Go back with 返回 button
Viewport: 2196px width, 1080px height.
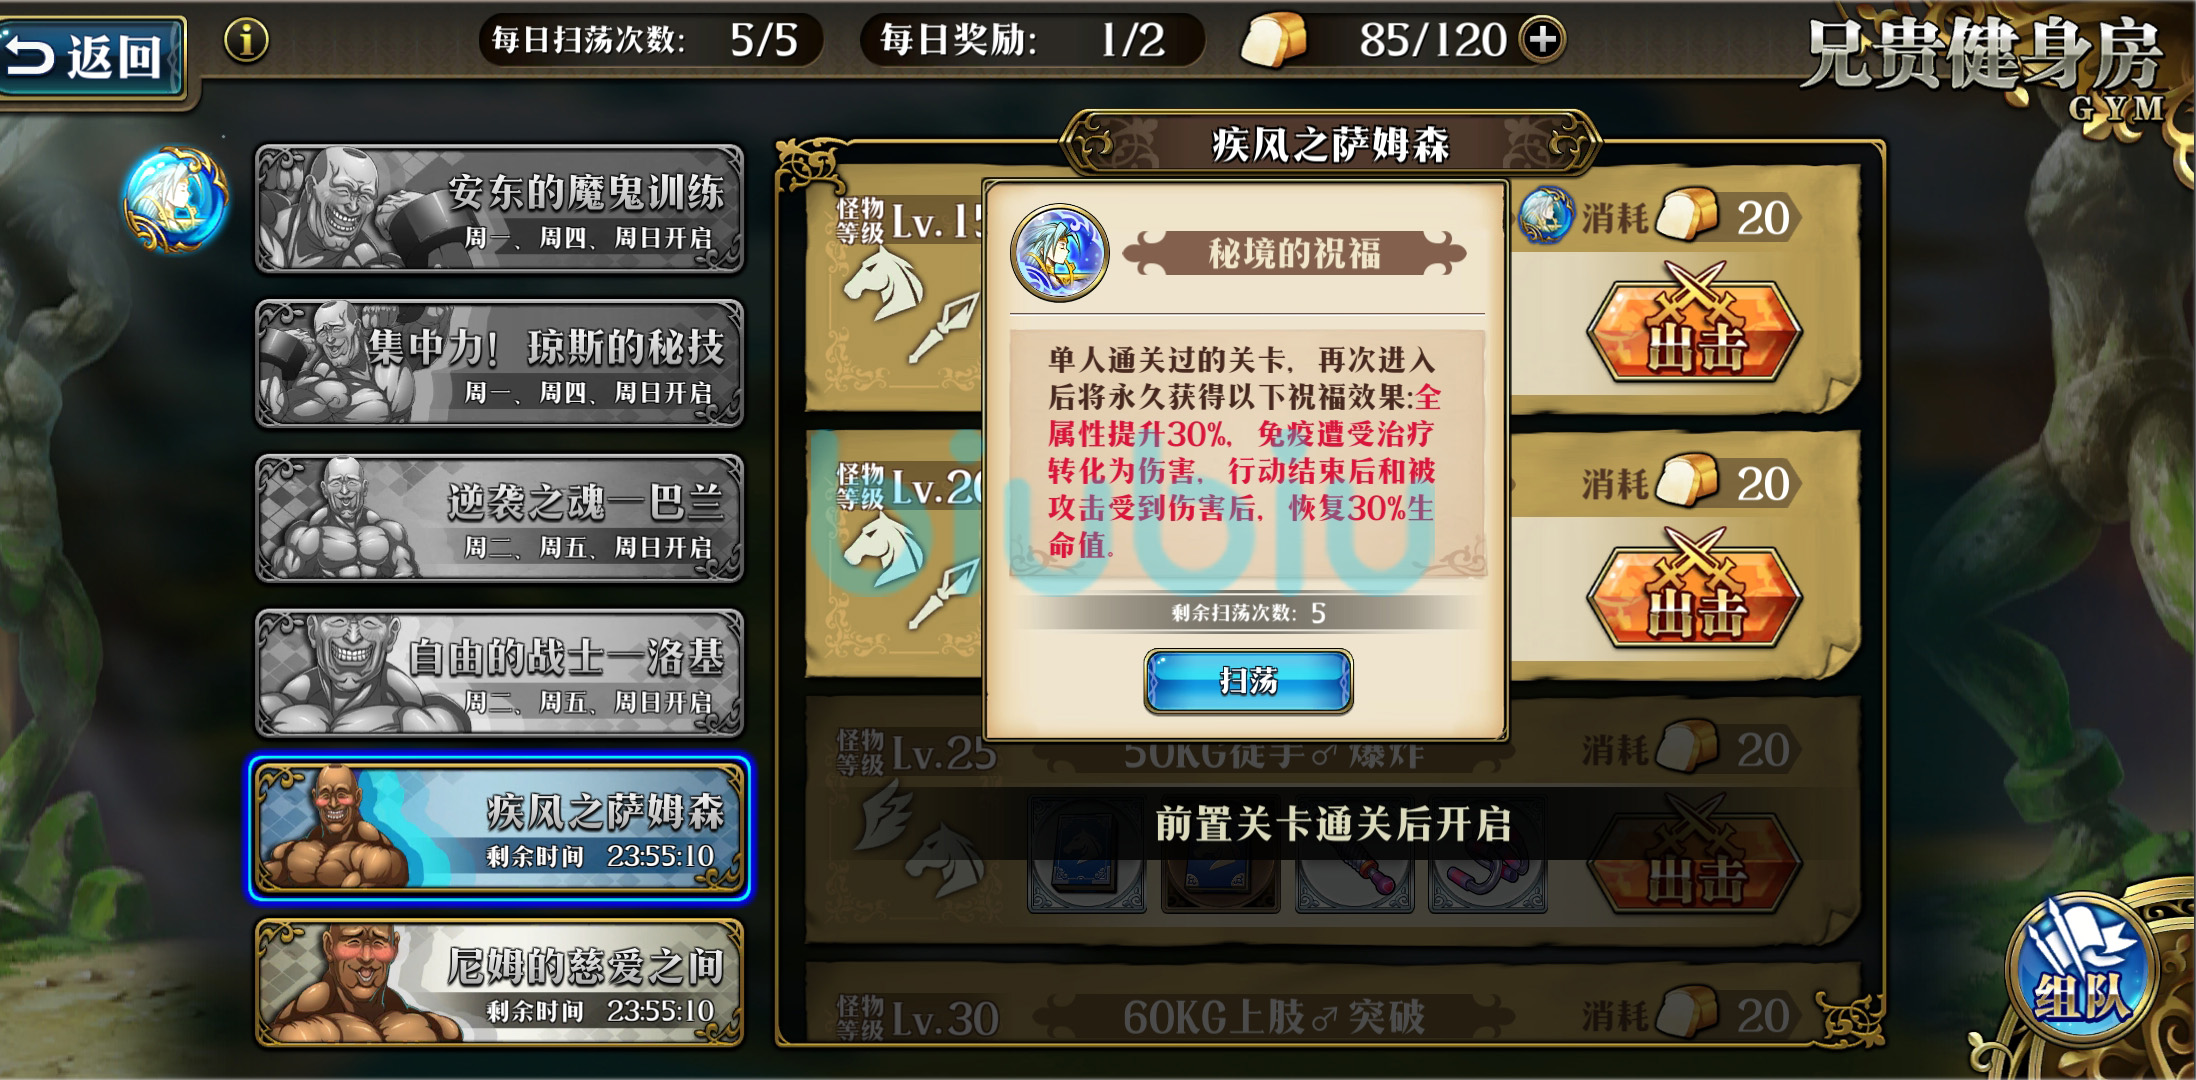click(x=92, y=56)
